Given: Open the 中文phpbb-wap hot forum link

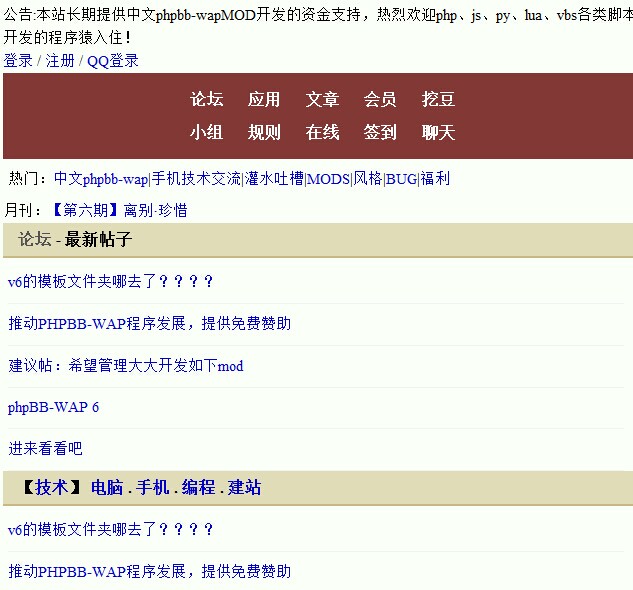Looking at the screenshot, I should [x=100, y=179].
